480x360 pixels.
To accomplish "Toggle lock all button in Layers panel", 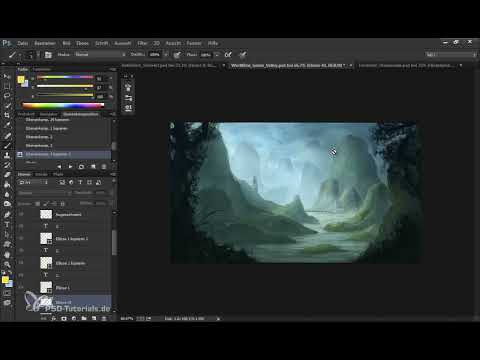I will point(63,203).
